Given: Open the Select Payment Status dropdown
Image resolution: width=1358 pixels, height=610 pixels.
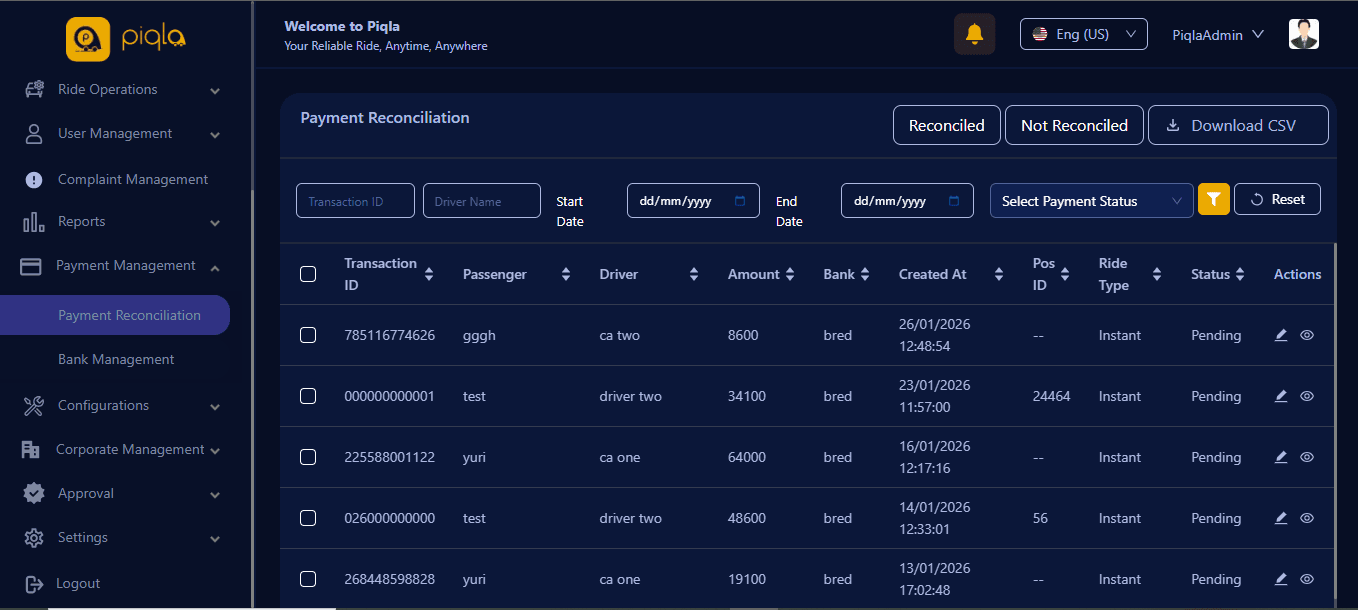Looking at the screenshot, I should (1091, 200).
